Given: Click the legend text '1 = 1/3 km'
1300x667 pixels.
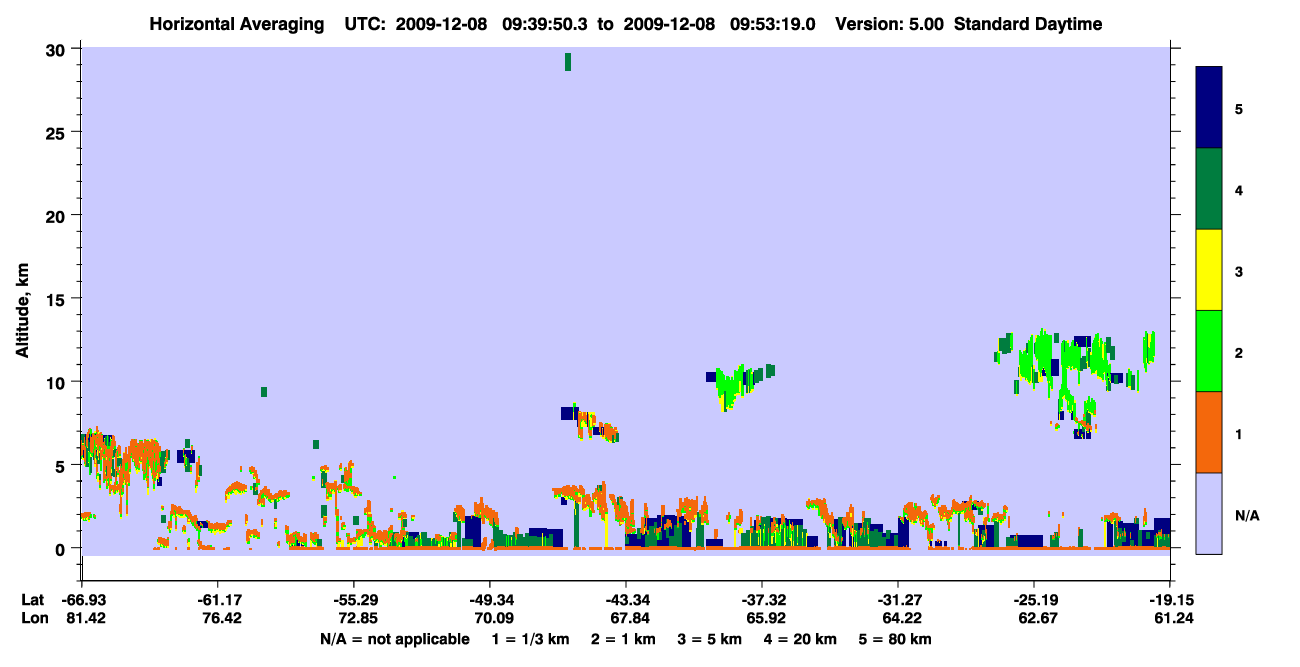Looking at the screenshot, I should tap(531, 639).
